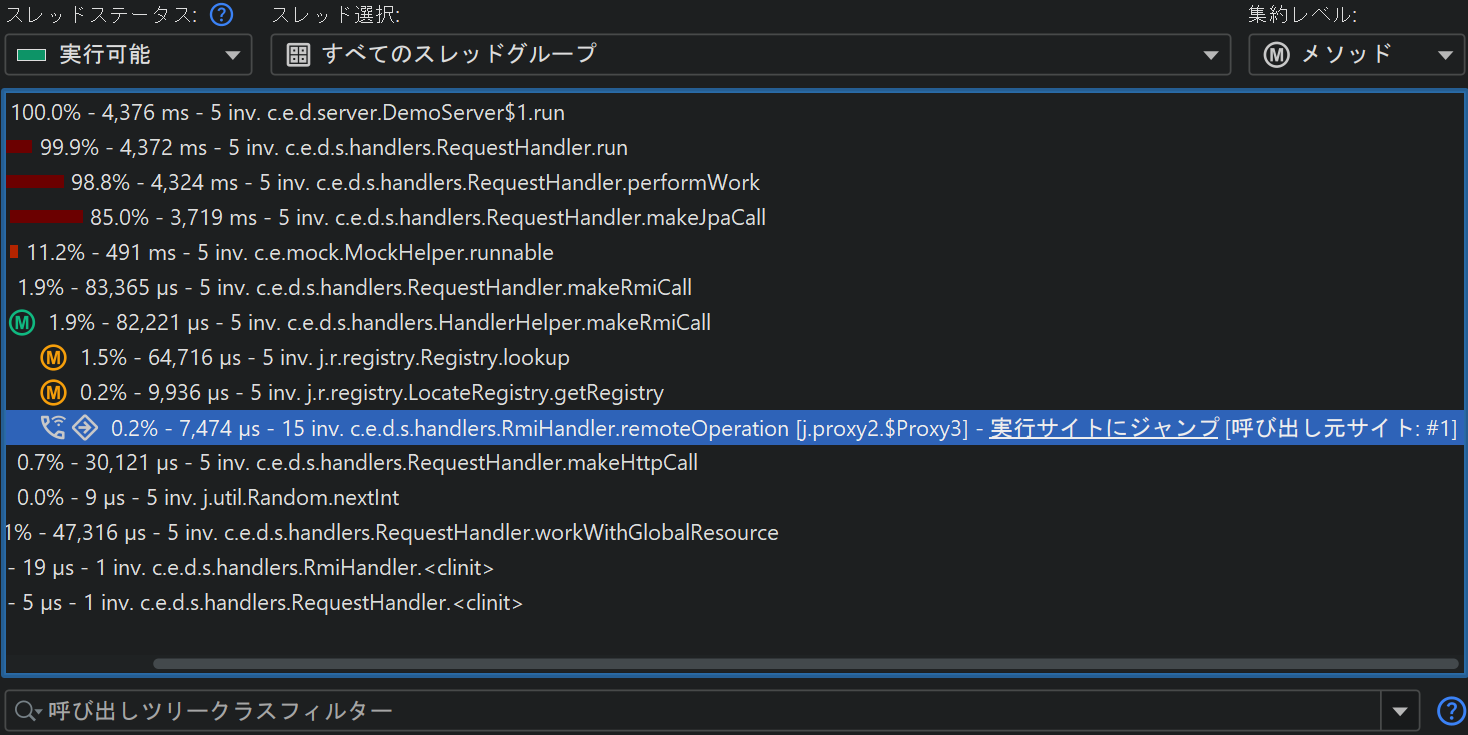
Task: Click the orange M icon beside LocateRegistry.getRegistry
Action: click(53, 393)
